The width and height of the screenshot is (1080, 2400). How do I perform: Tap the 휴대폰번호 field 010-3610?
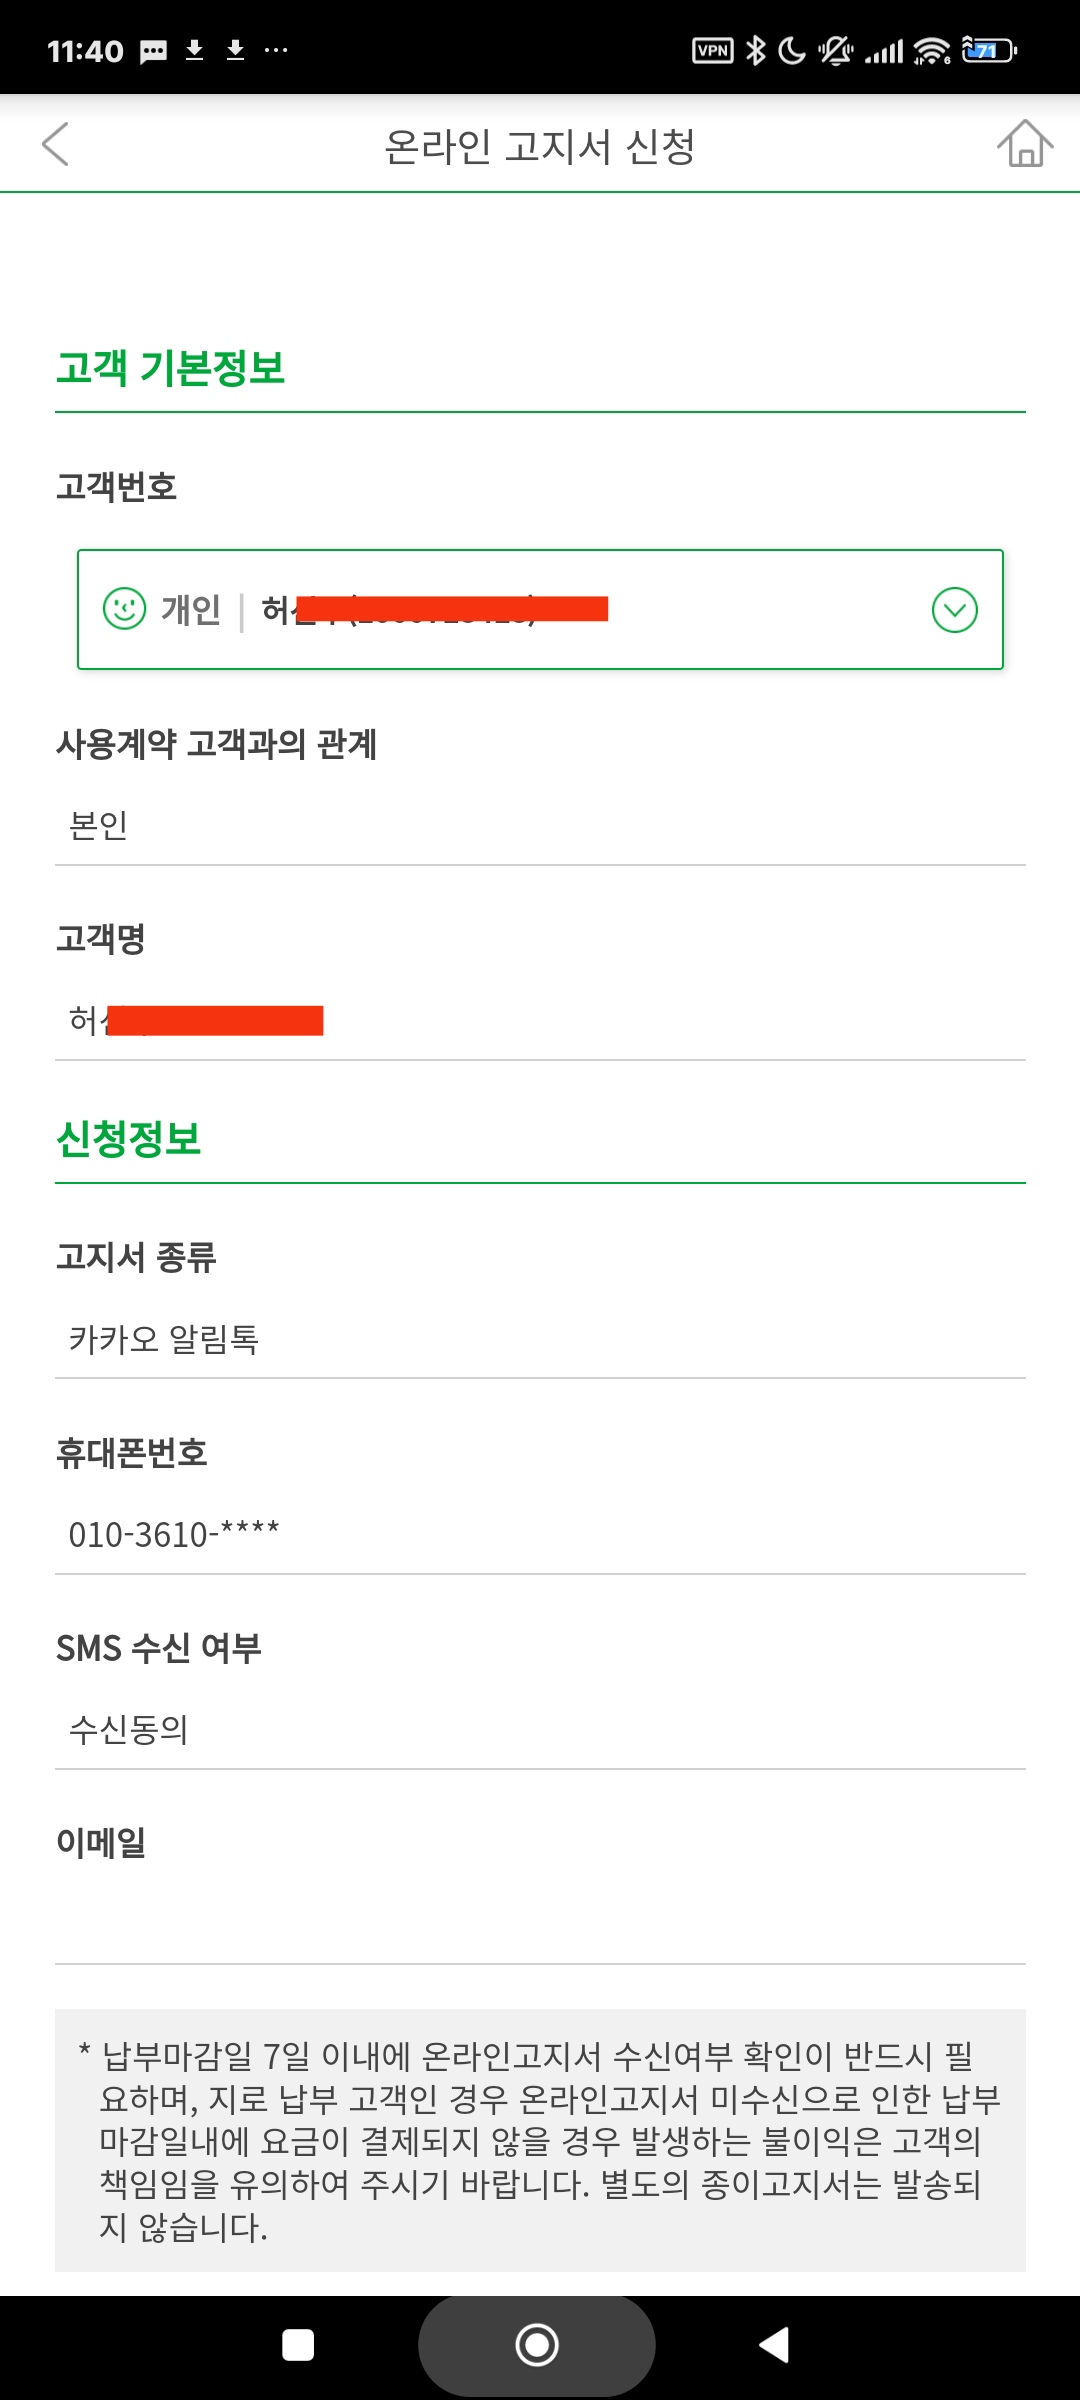point(540,1534)
